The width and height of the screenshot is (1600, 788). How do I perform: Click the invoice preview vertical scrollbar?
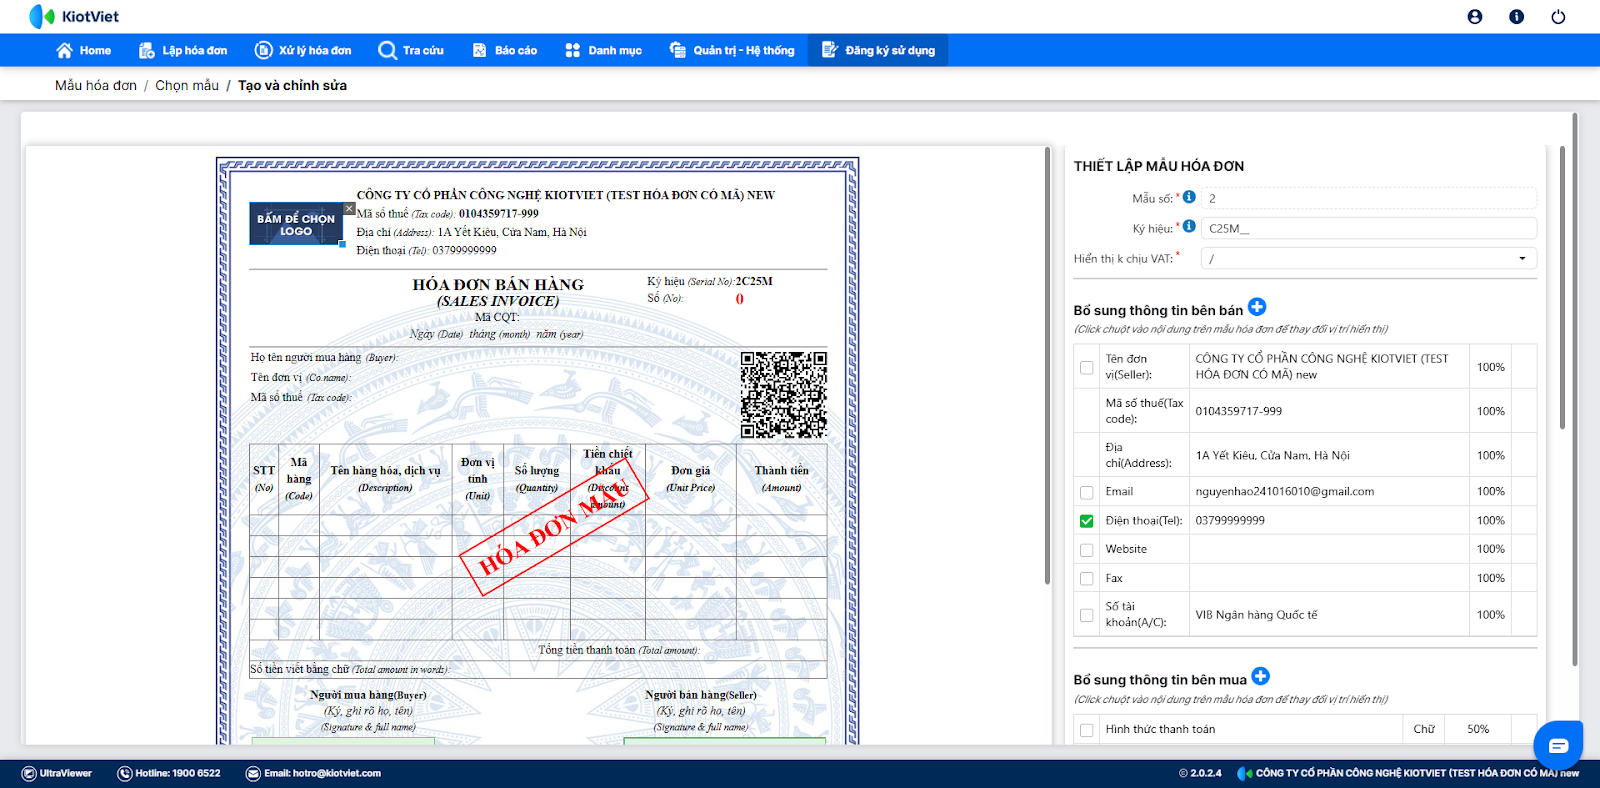click(x=1048, y=365)
